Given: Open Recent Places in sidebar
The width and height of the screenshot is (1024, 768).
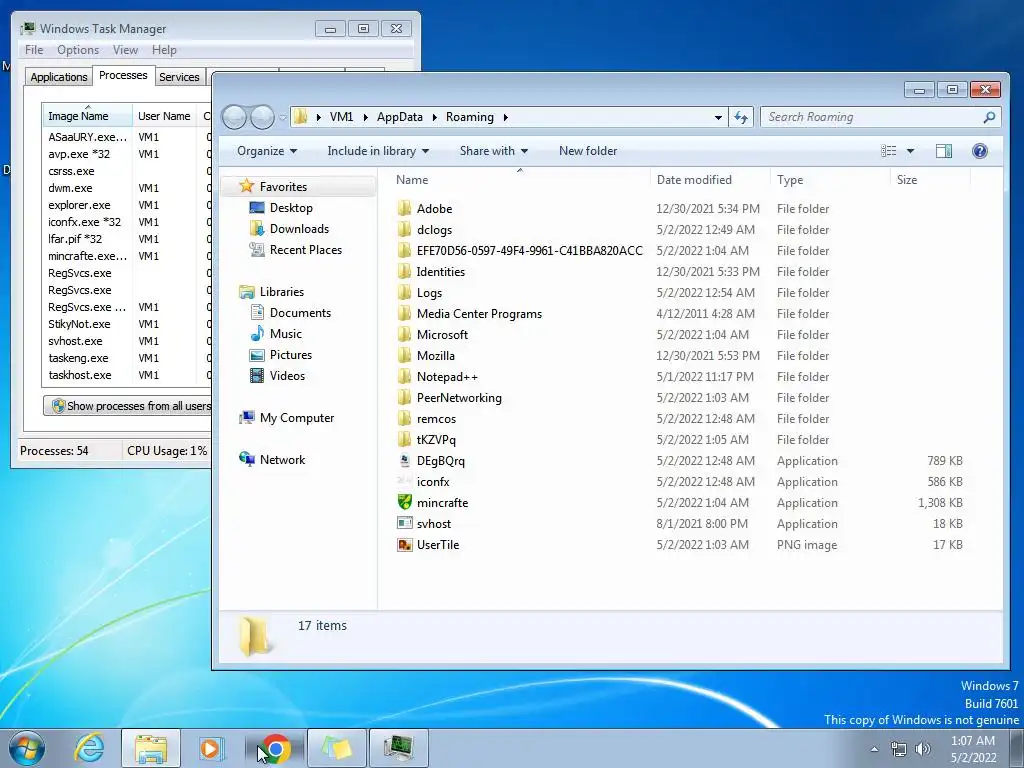Looking at the screenshot, I should click(x=295, y=249).
